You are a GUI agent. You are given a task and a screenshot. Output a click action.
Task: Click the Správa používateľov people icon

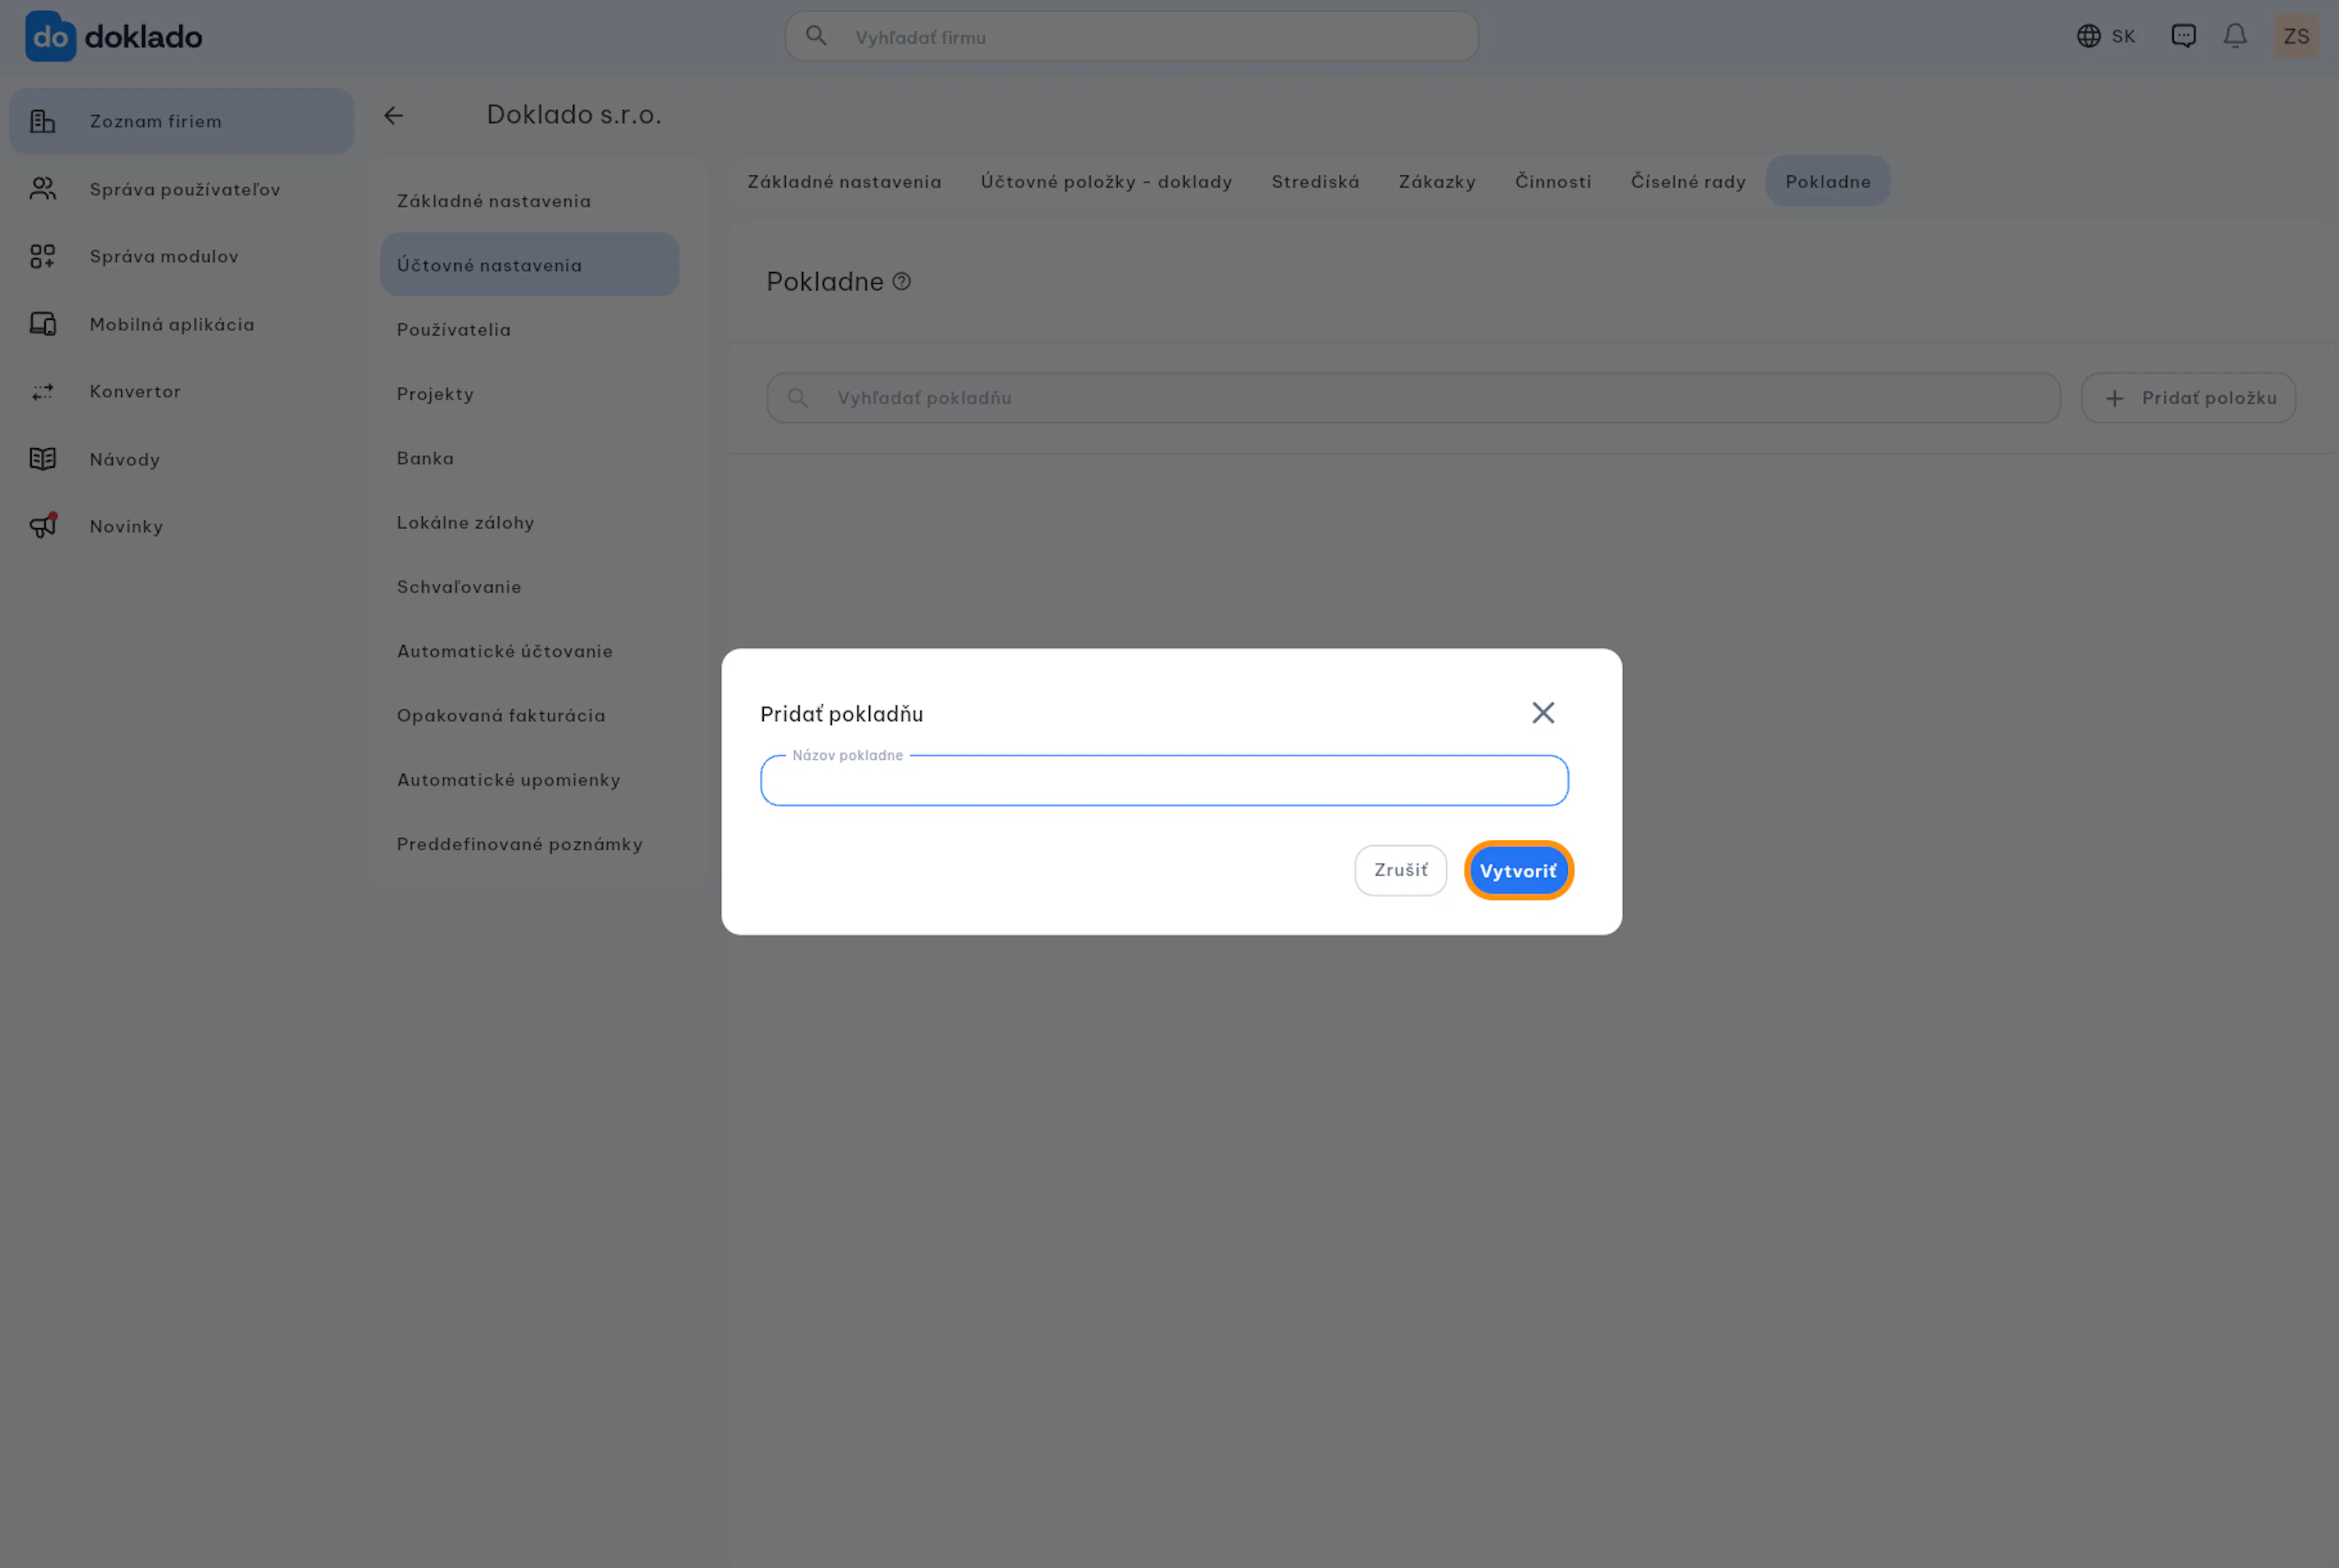coord(43,189)
